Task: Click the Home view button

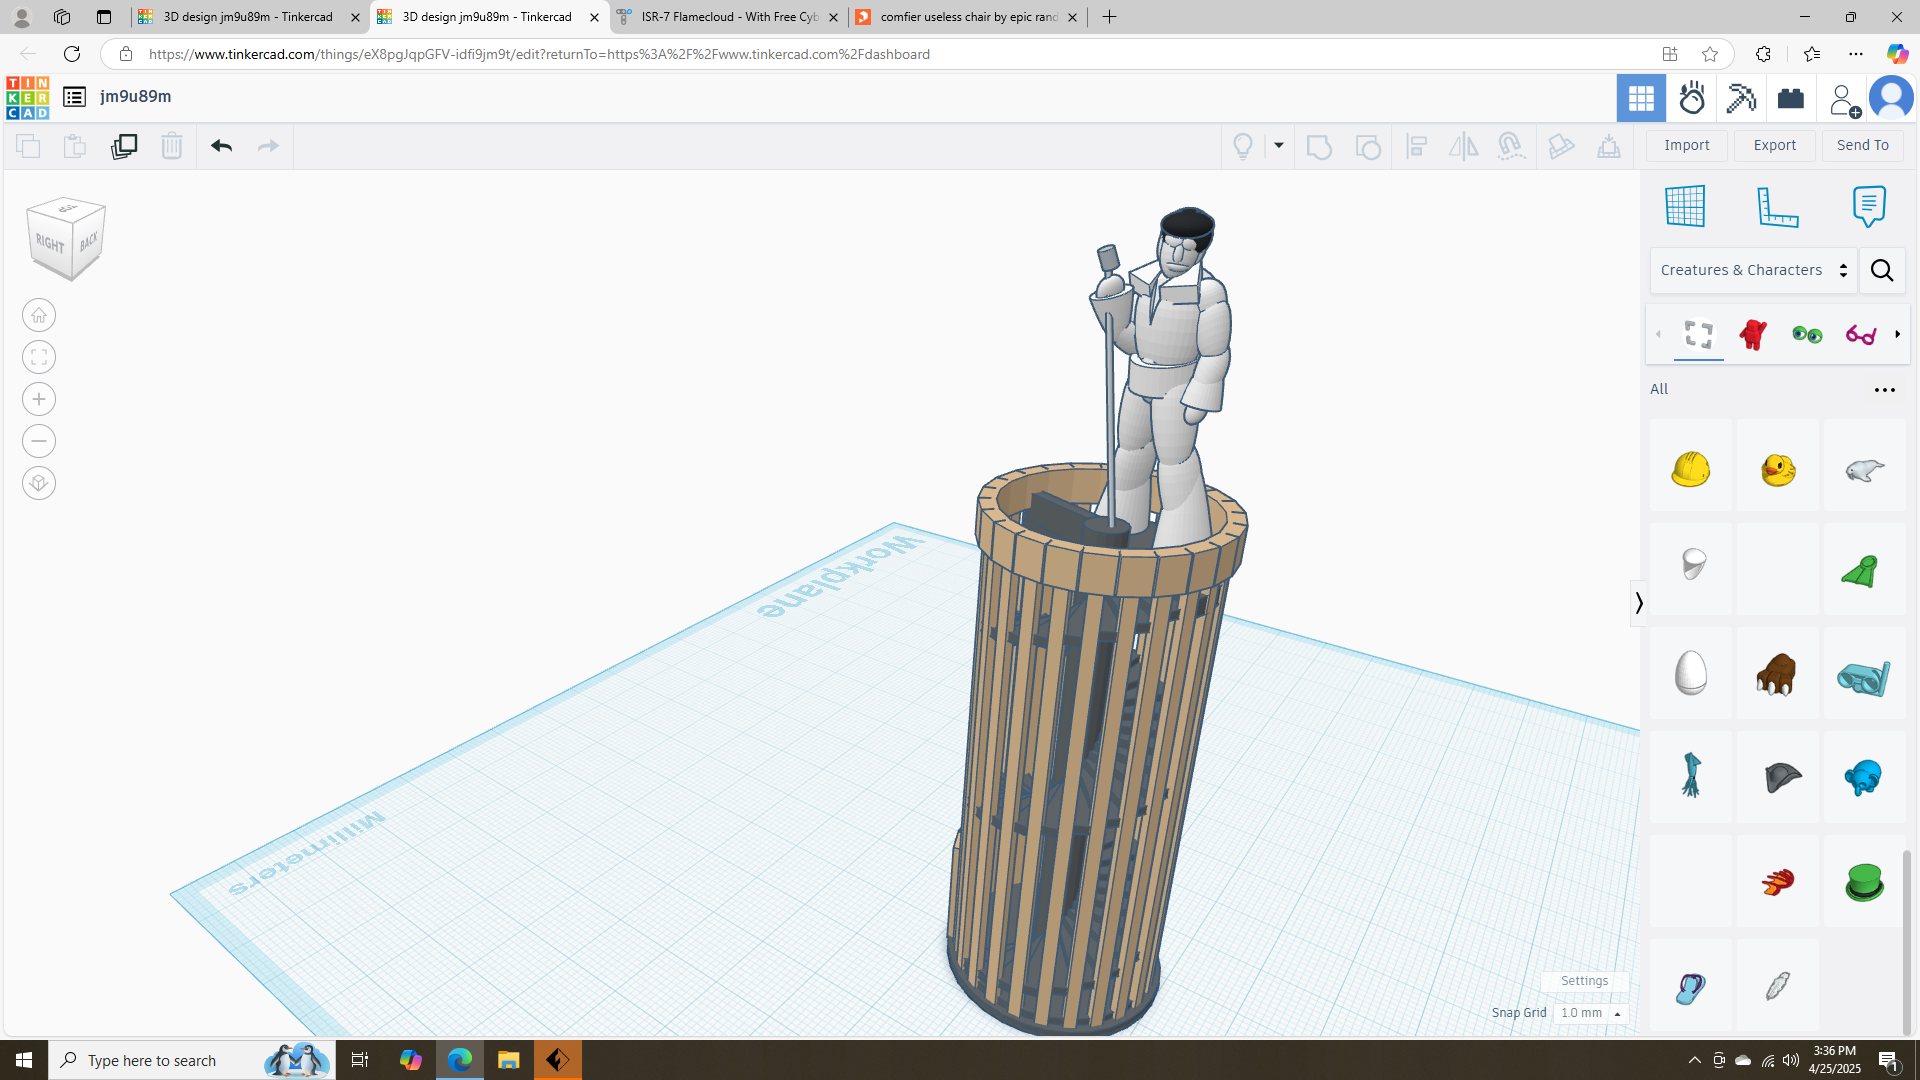Action: 39,315
